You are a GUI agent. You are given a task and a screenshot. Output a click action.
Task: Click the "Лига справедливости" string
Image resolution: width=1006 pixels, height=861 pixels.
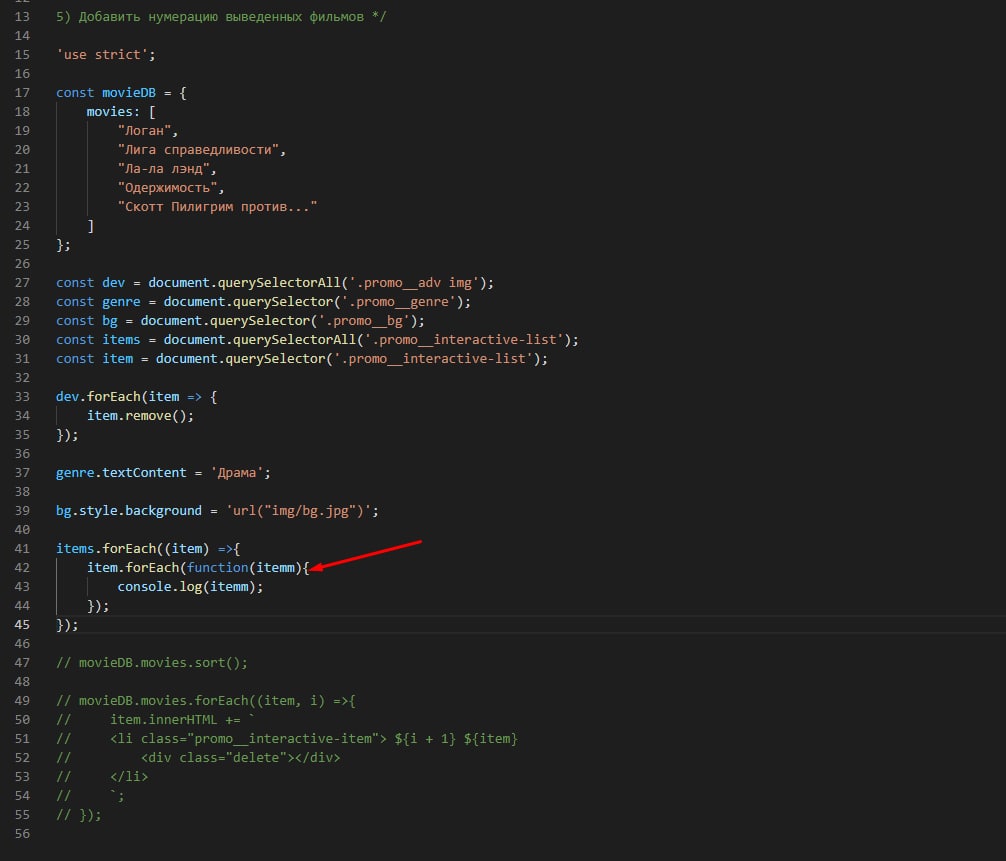[x=198, y=149]
